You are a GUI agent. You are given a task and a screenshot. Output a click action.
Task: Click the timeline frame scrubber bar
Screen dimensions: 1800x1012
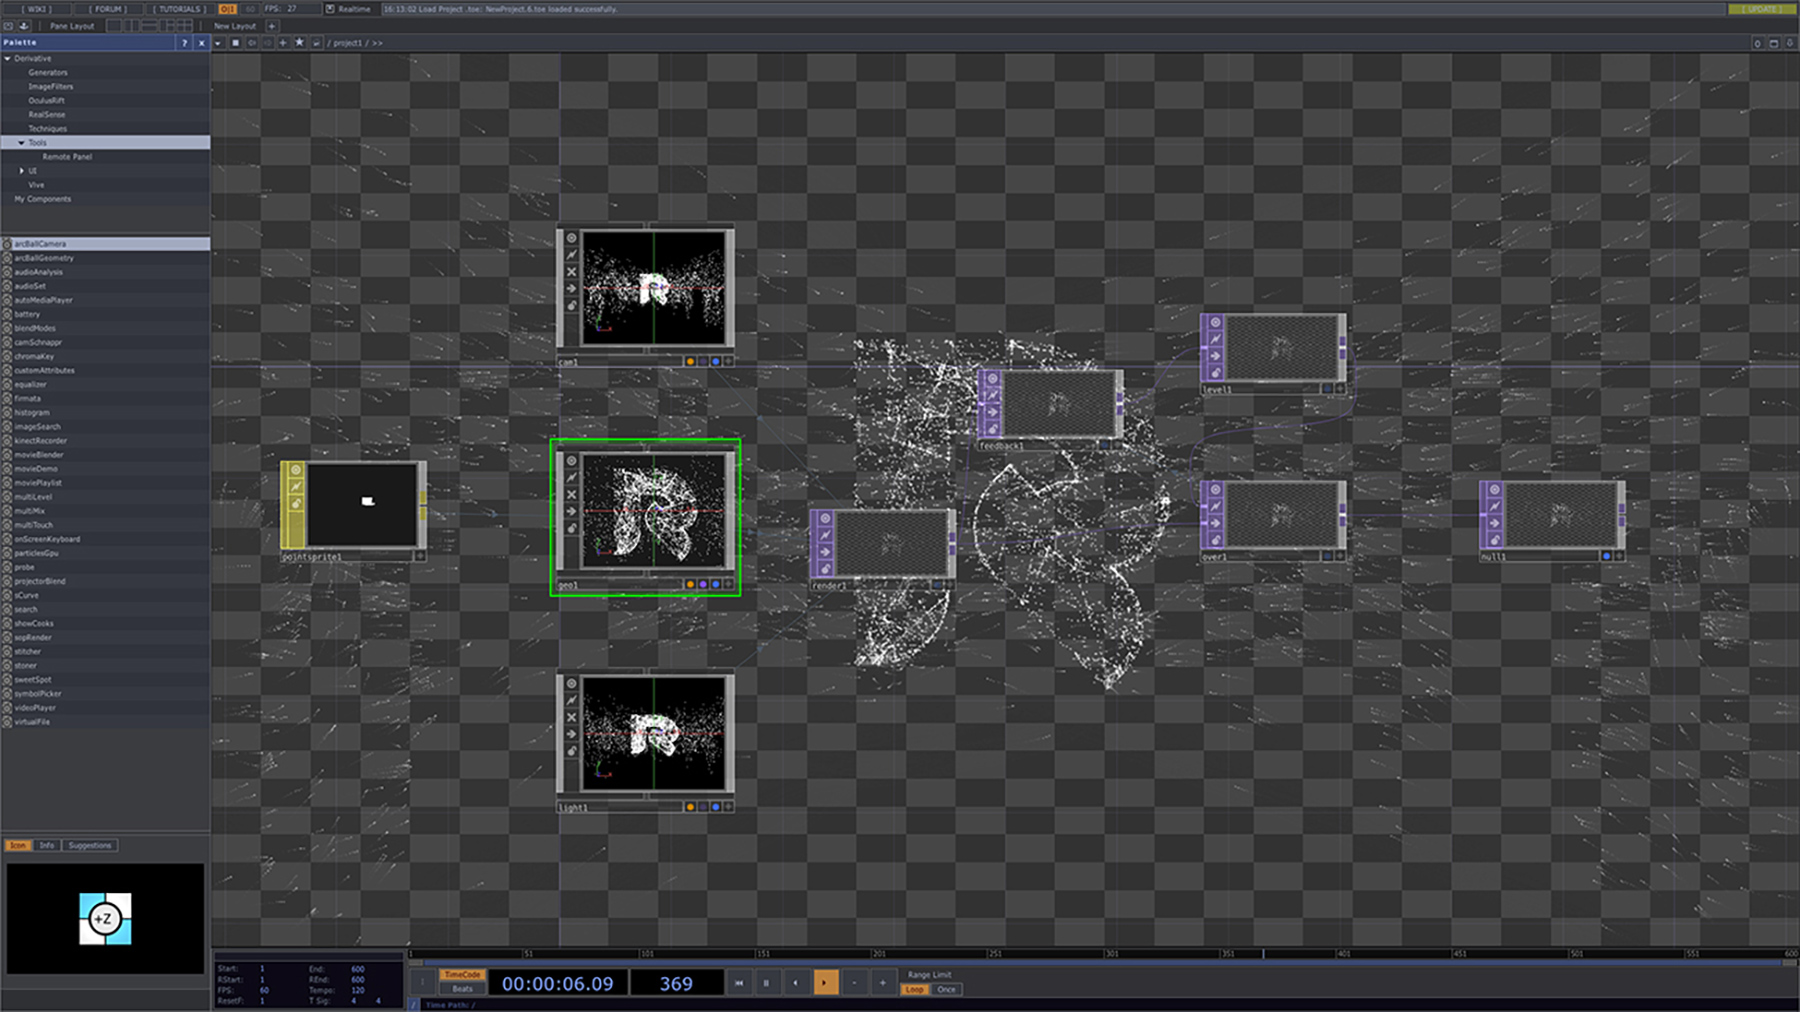(1103, 954)
